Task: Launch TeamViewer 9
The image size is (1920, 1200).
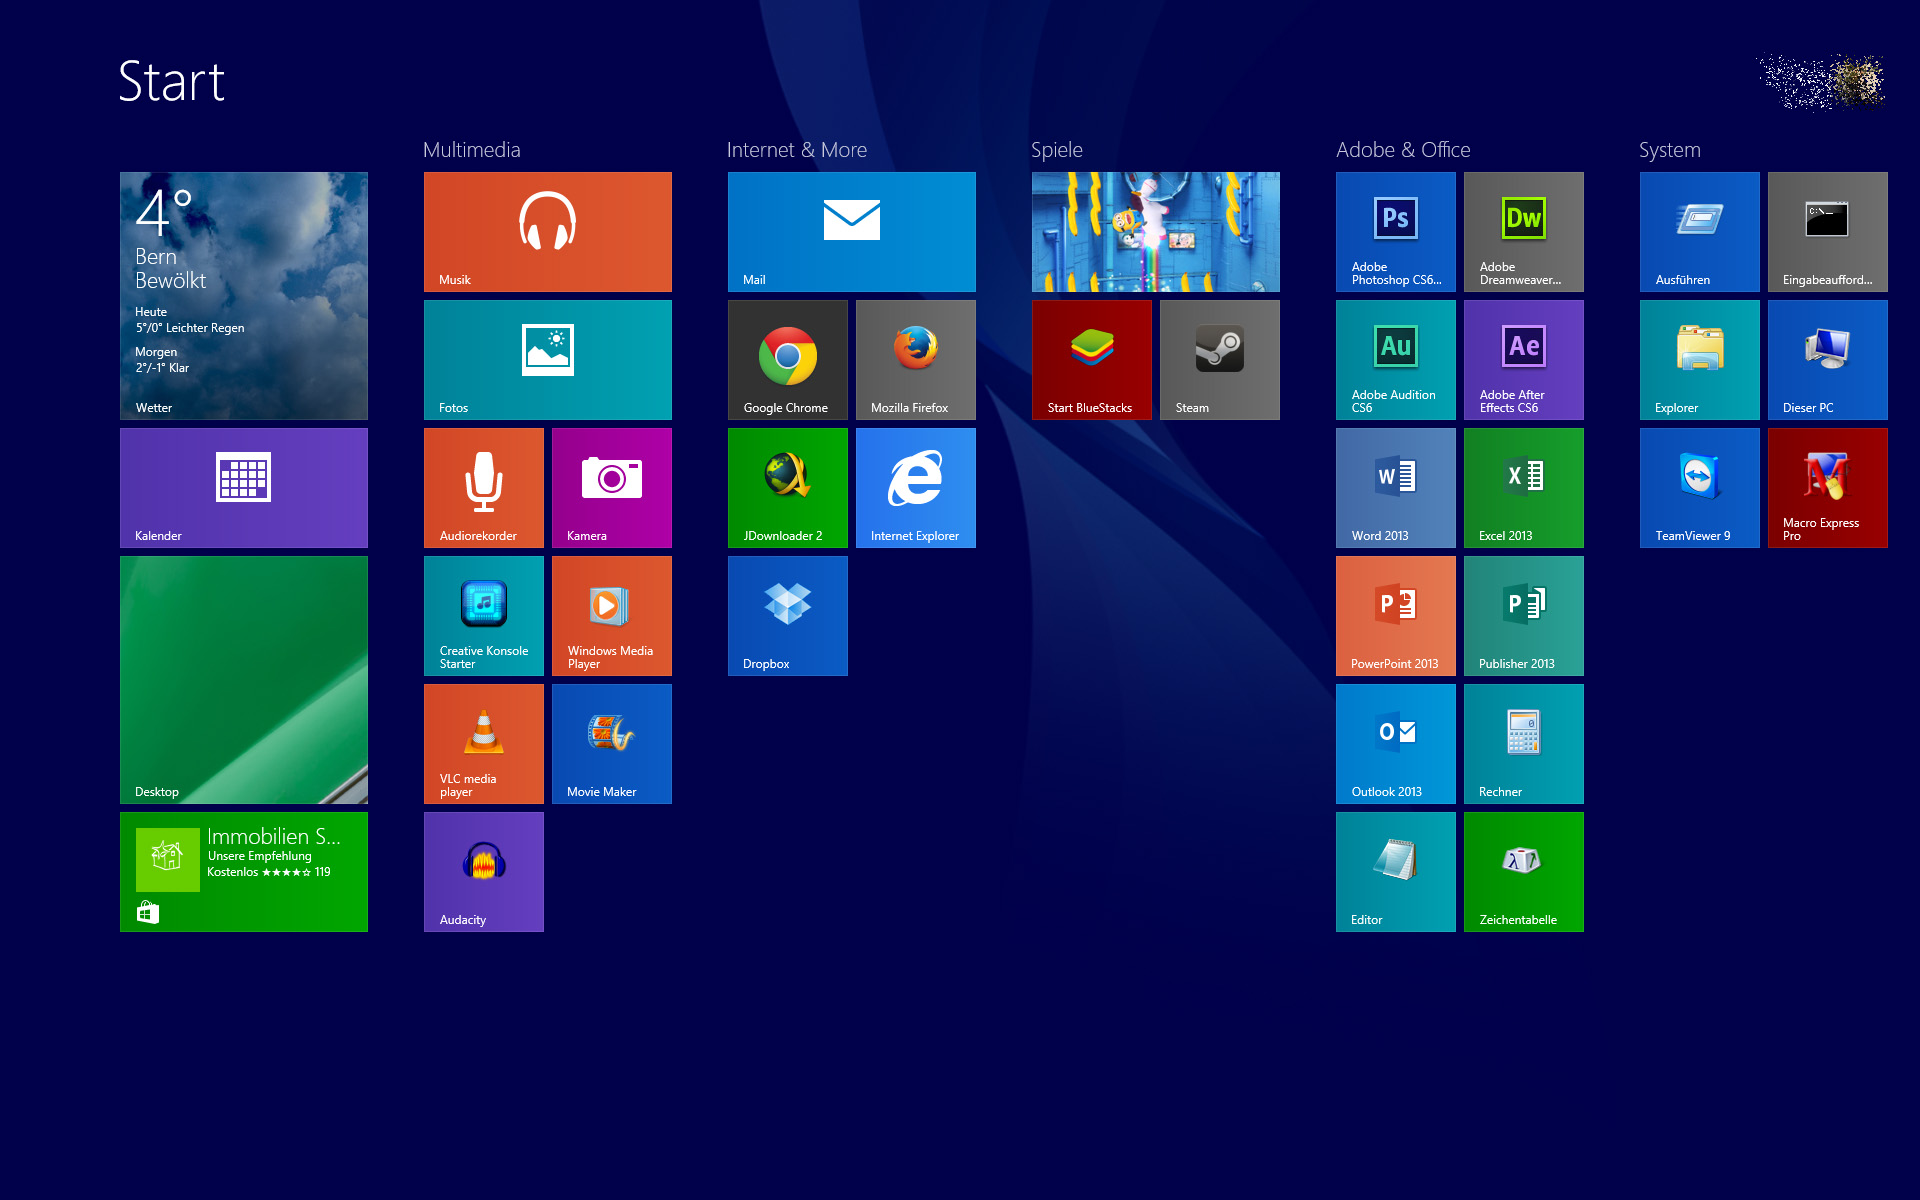Action: 1699,488
